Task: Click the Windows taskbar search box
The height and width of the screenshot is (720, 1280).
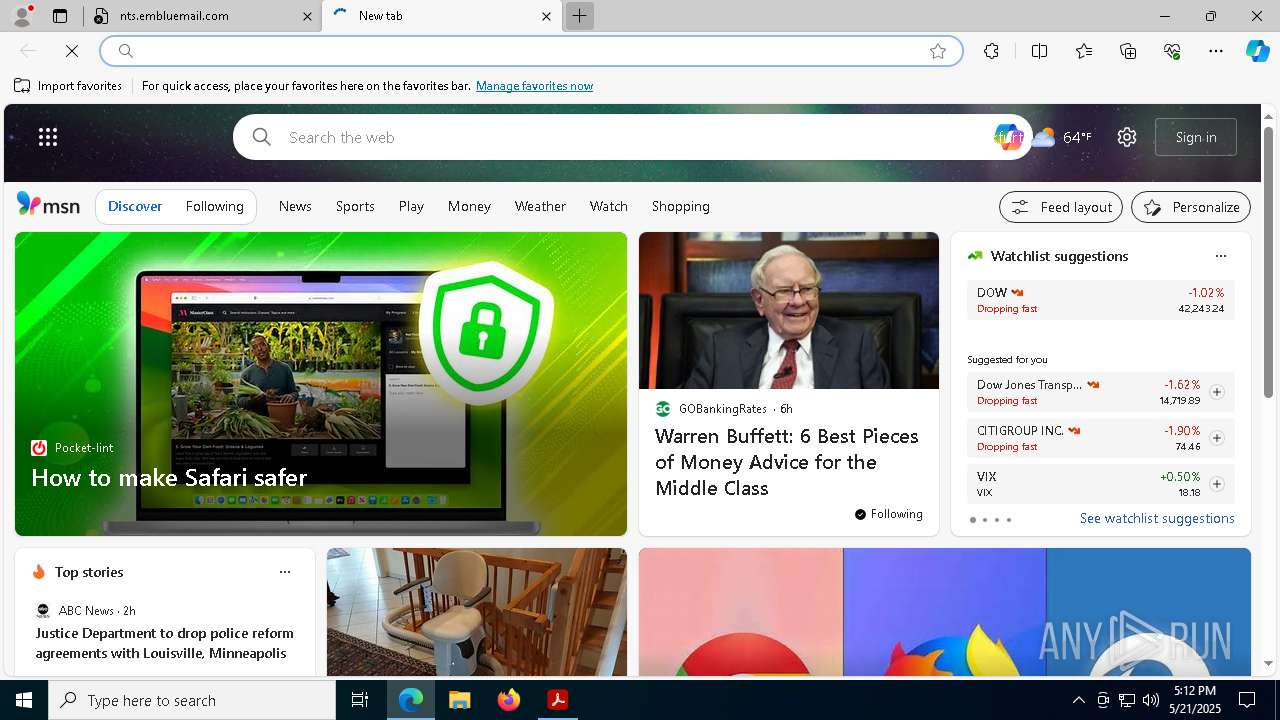Action: click(192, 700)
